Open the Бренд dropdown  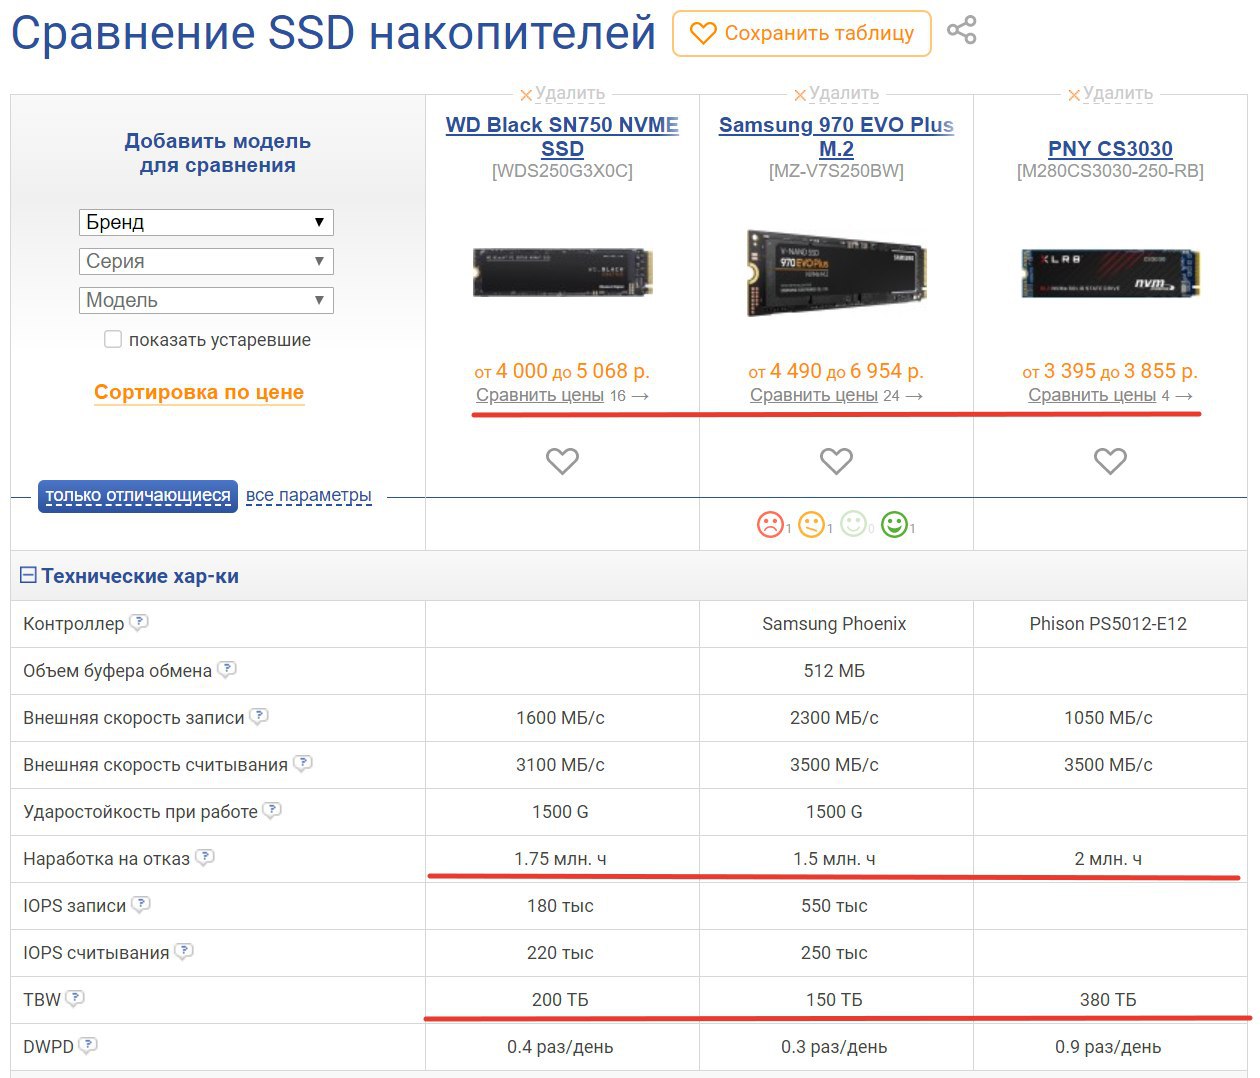(x=206, y=222)
